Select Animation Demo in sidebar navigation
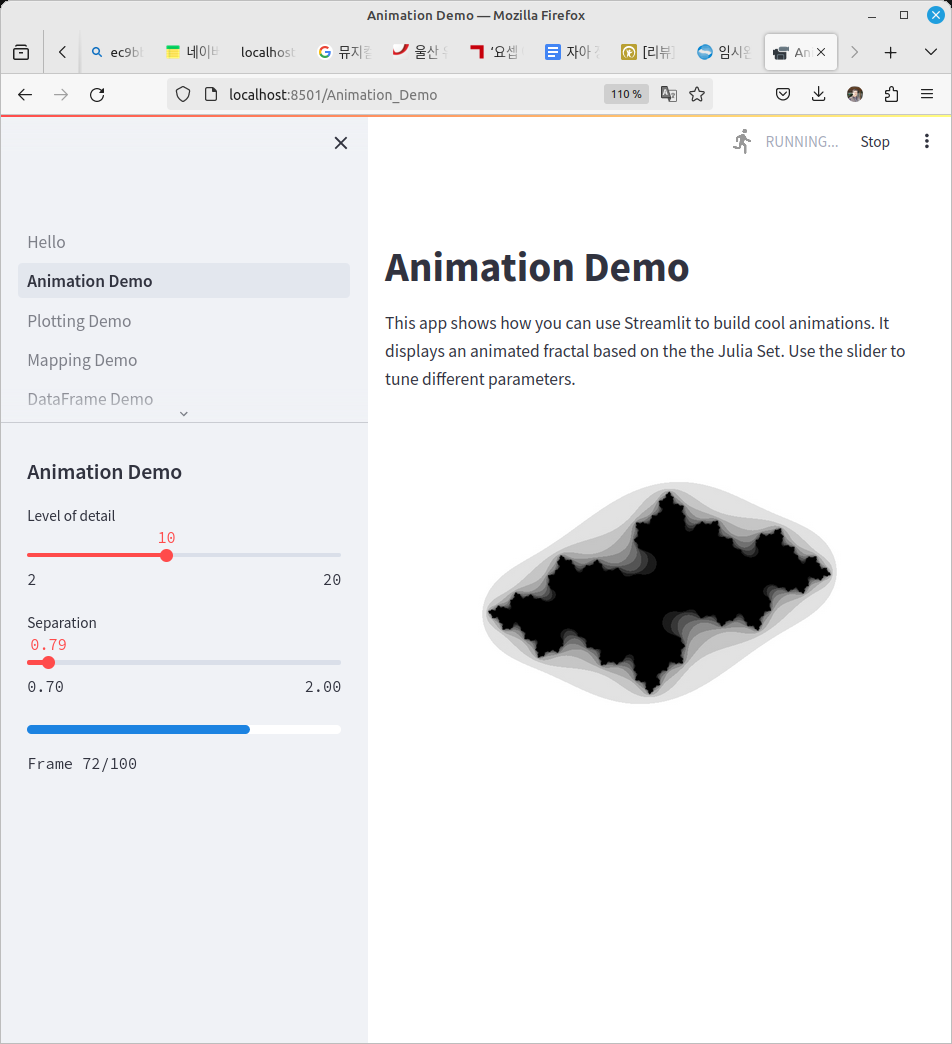952x1044 pixels. [x=184, y=281]
